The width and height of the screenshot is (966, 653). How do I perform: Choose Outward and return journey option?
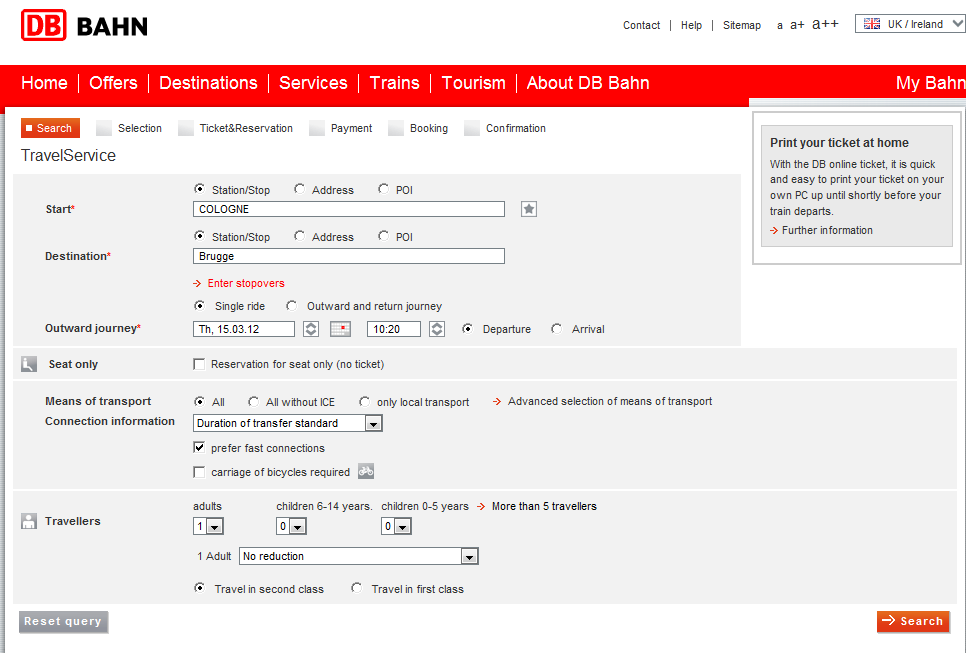(291, 306)
